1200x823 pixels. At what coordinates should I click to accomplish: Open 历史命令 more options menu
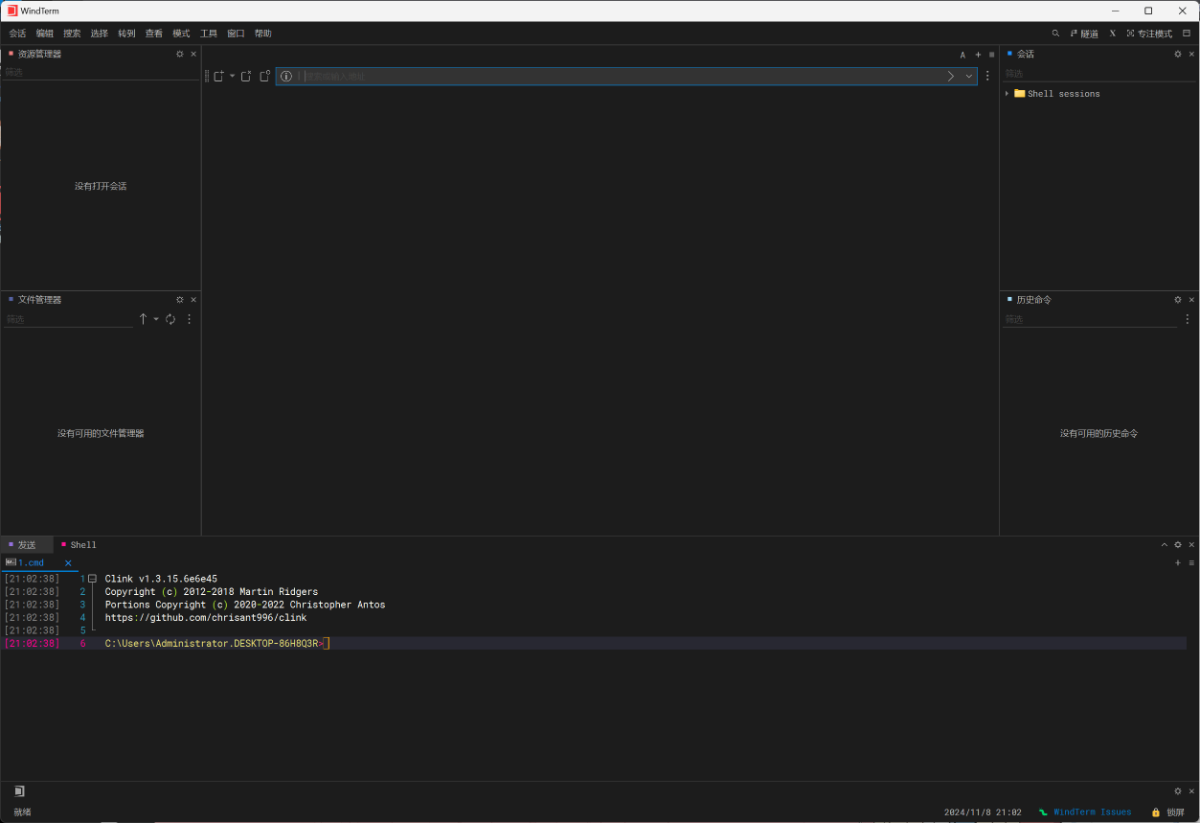click(1188, 319)
